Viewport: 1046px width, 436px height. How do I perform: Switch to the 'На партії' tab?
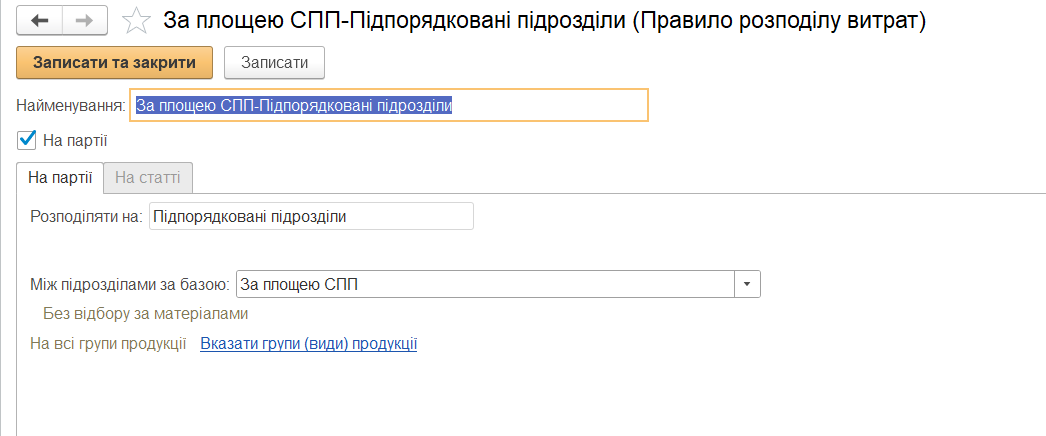[x=60, y=178]
